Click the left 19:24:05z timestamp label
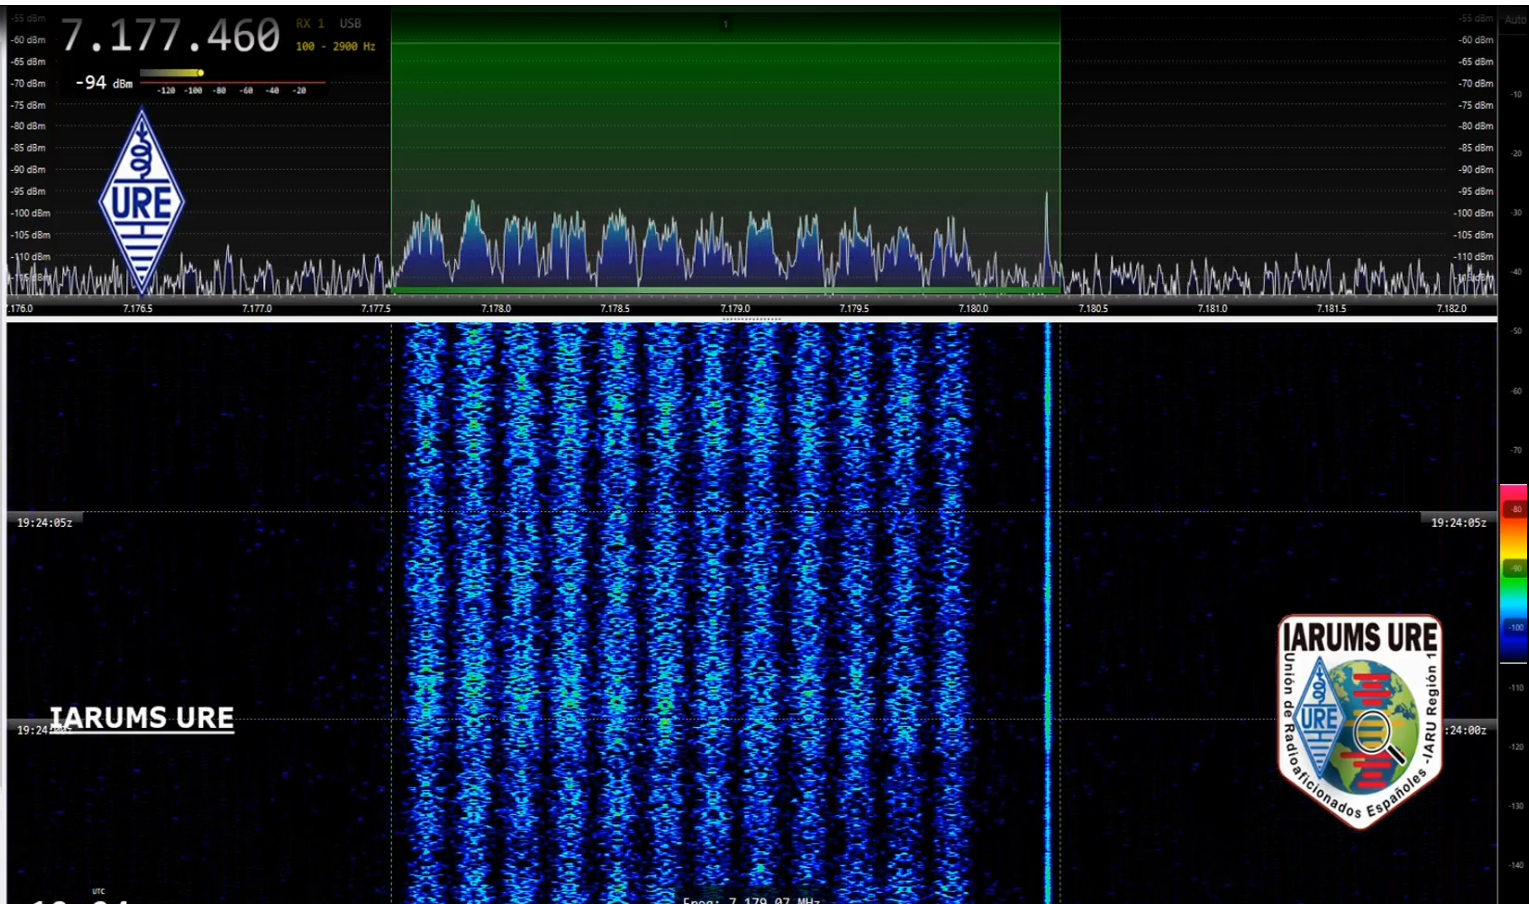The width and height of the screenshot is (1529, 904). [45, 523]
